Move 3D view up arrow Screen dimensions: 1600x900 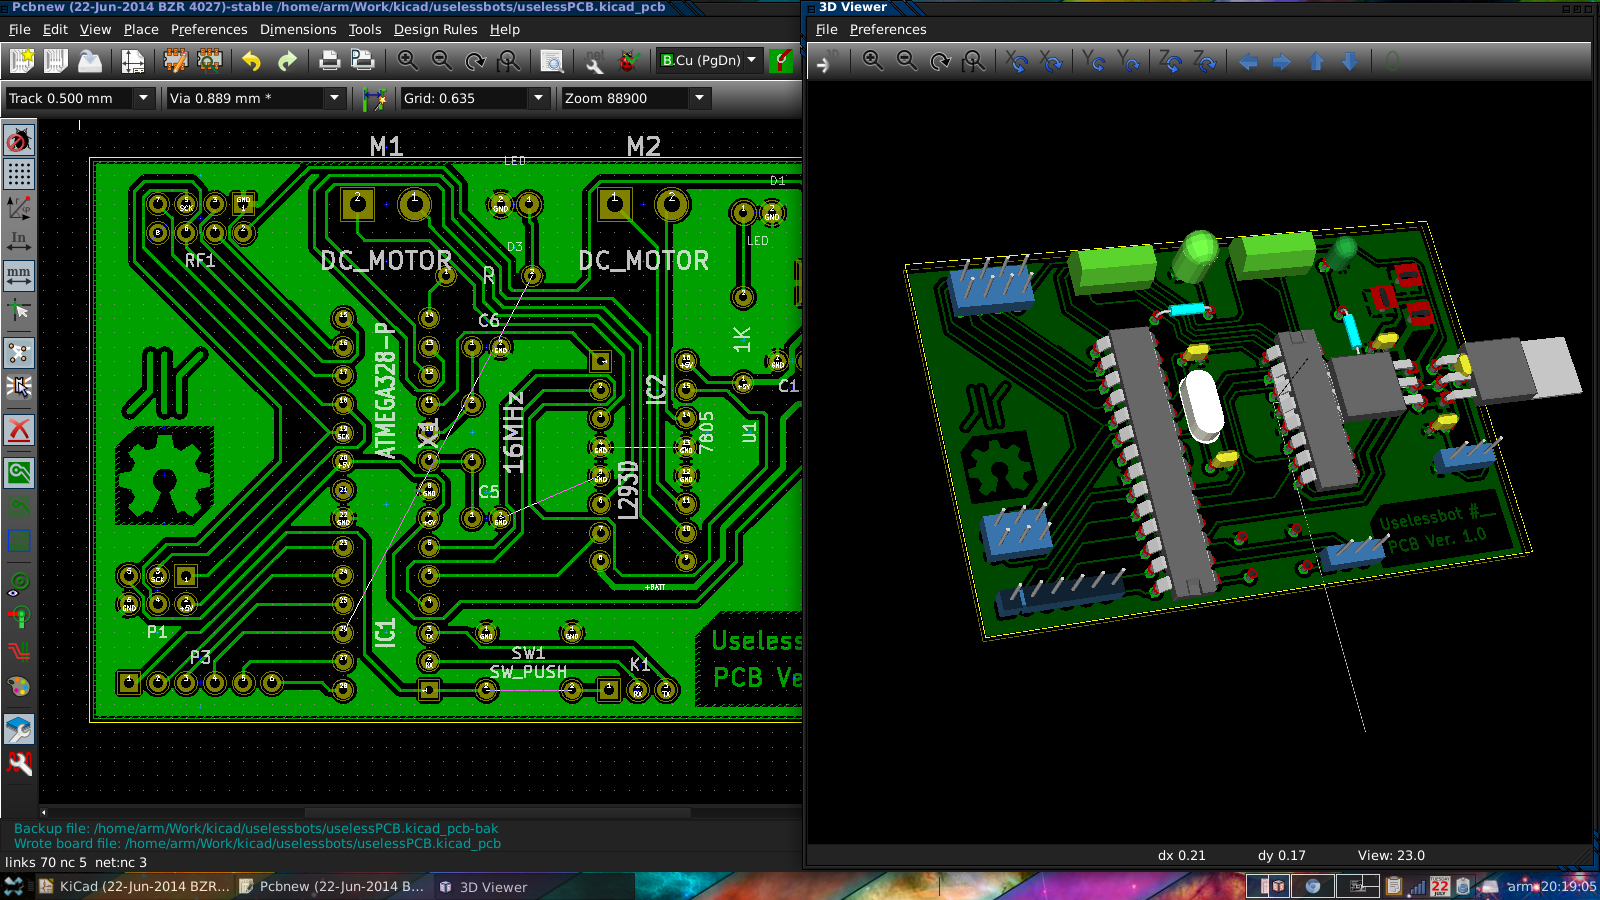point(1316,62)
